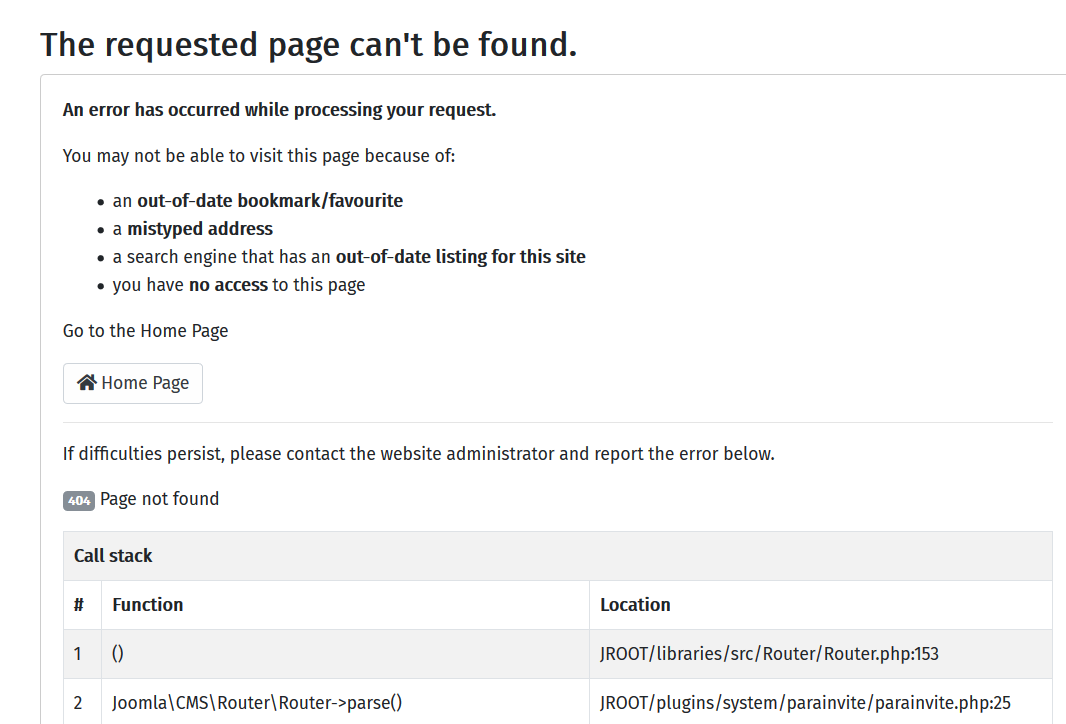The width and height of the screenshot is (1066, 724).
Task: Click the page title 'The requested page can't be found.'
Action: (309, 45)
